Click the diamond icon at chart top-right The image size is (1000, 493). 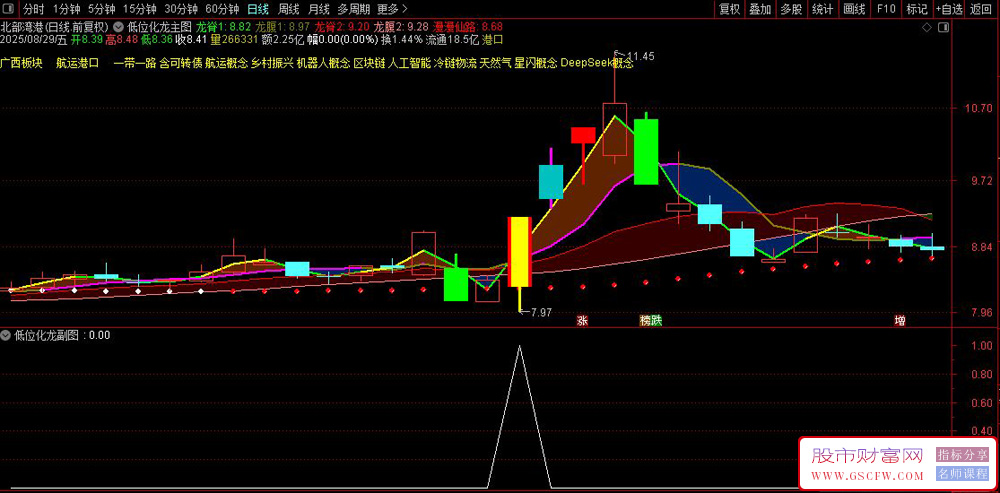tap(927, 28)
